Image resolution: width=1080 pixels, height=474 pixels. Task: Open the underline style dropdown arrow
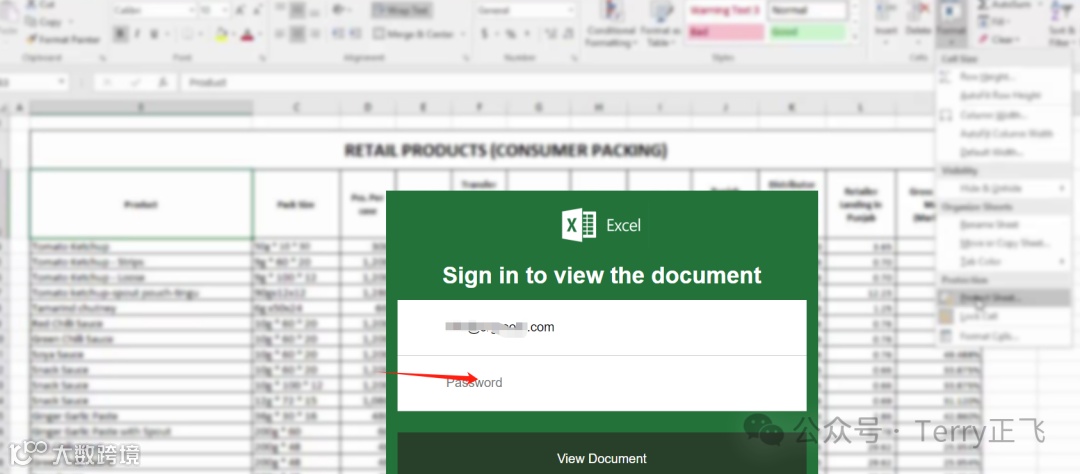[x=166, y=34]
